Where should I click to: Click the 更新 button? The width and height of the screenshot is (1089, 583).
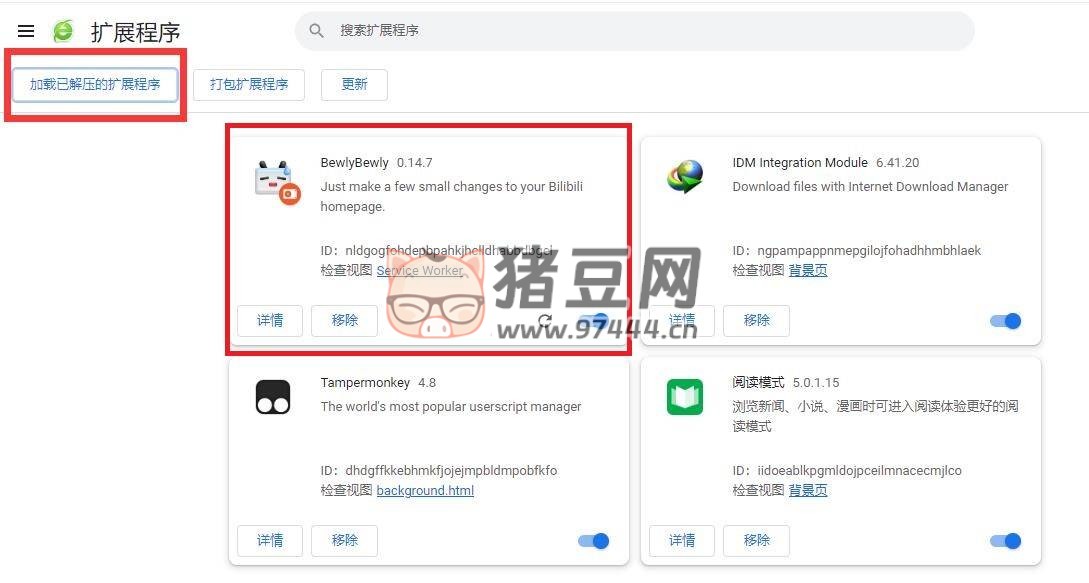click(x=354, y=85)
